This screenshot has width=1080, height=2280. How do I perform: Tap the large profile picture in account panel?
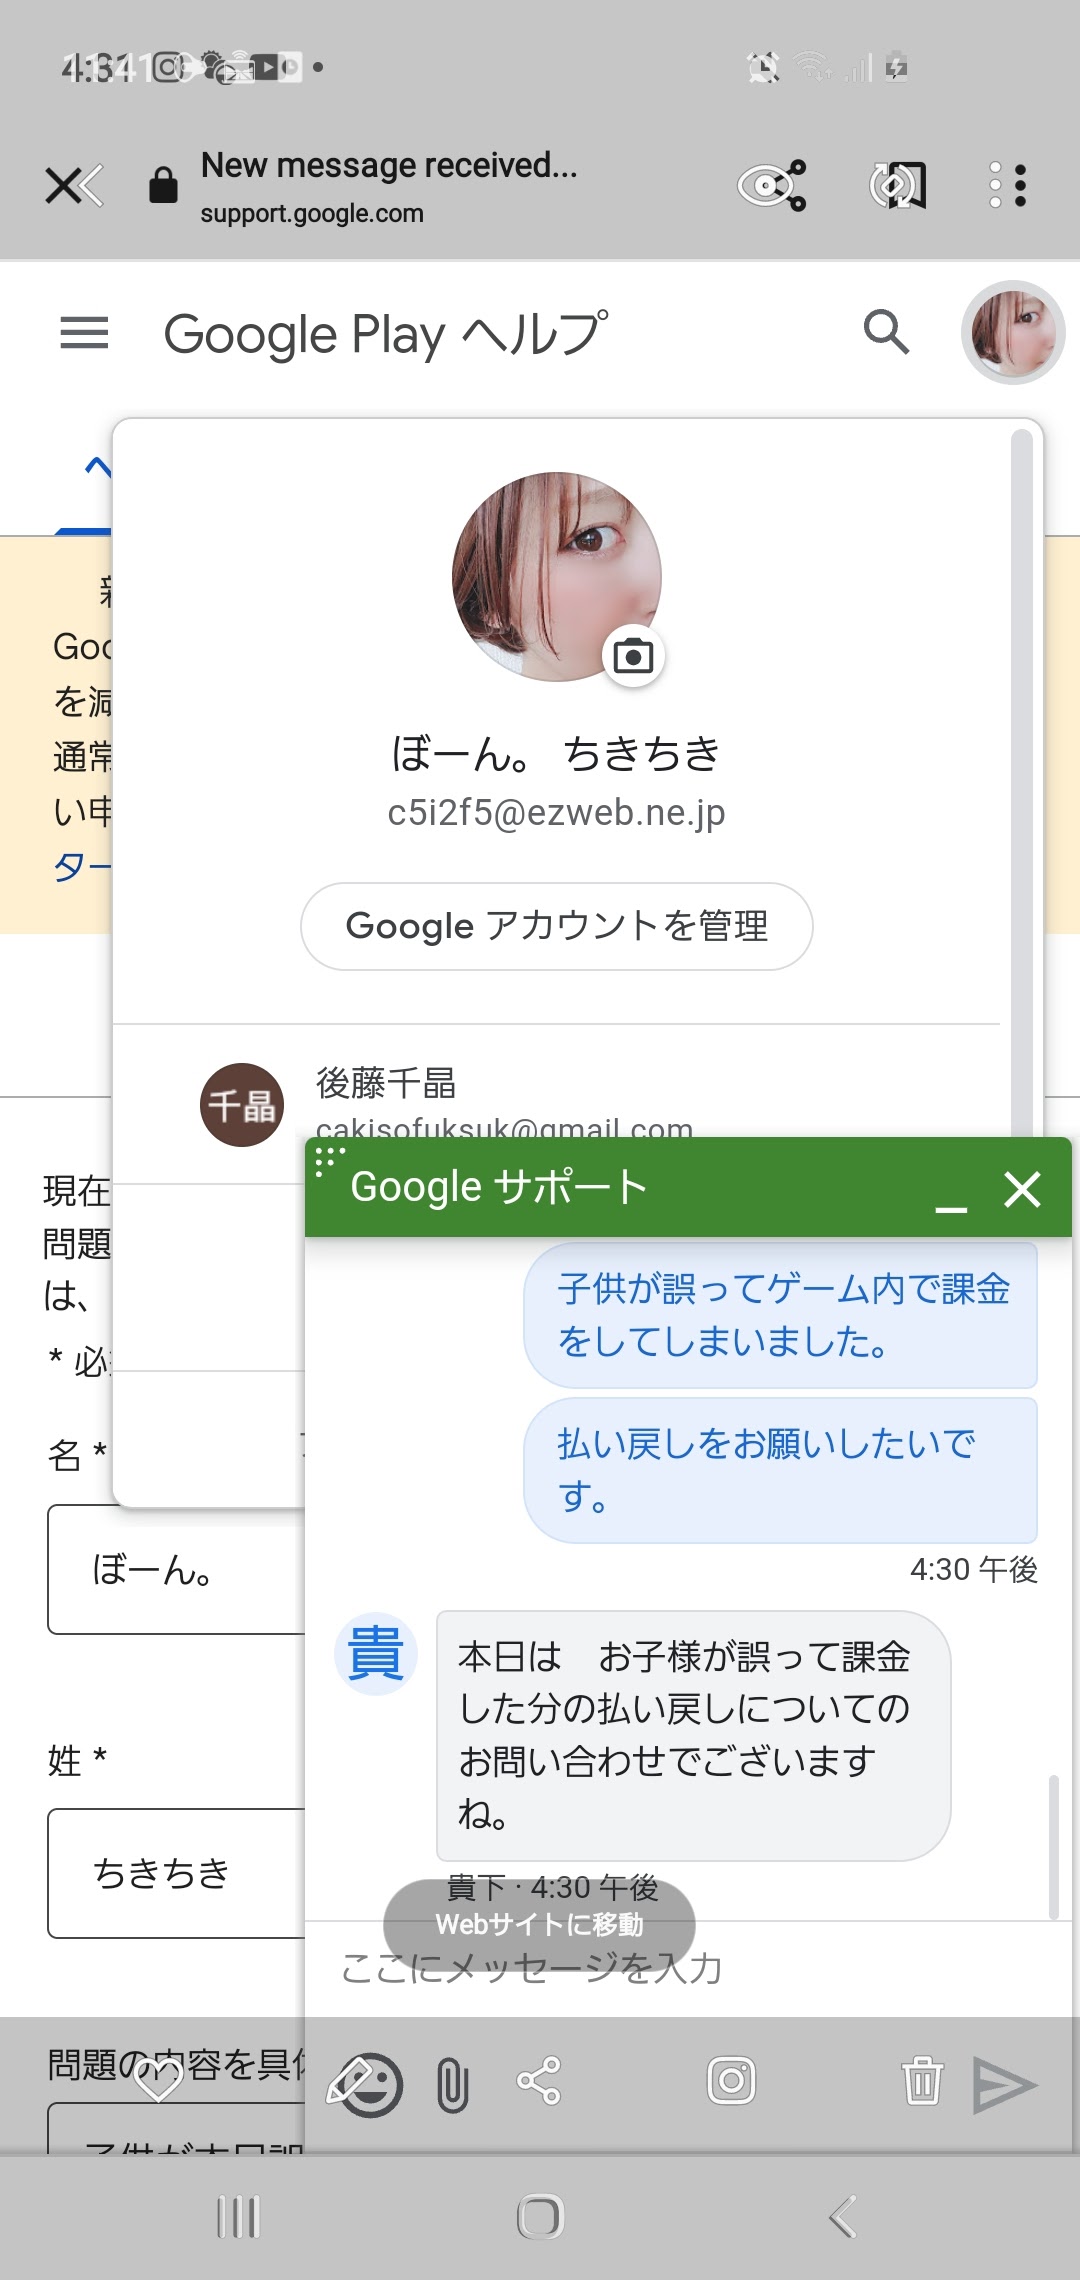click(556, 577)
